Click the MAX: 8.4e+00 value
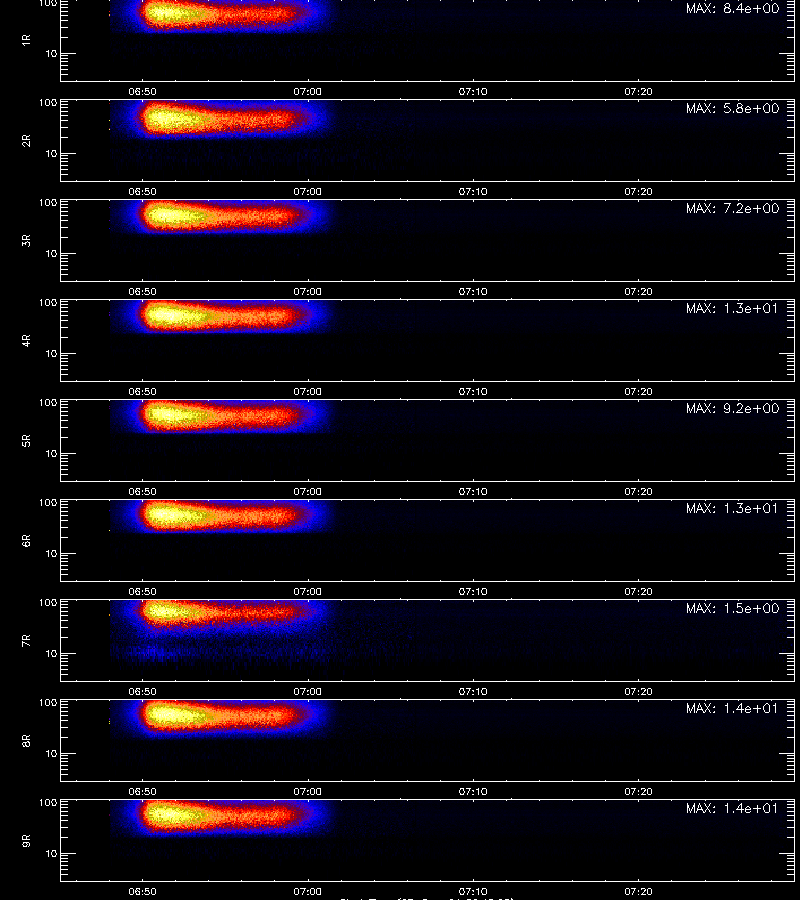The image size is (800, 900). (732, 9)
